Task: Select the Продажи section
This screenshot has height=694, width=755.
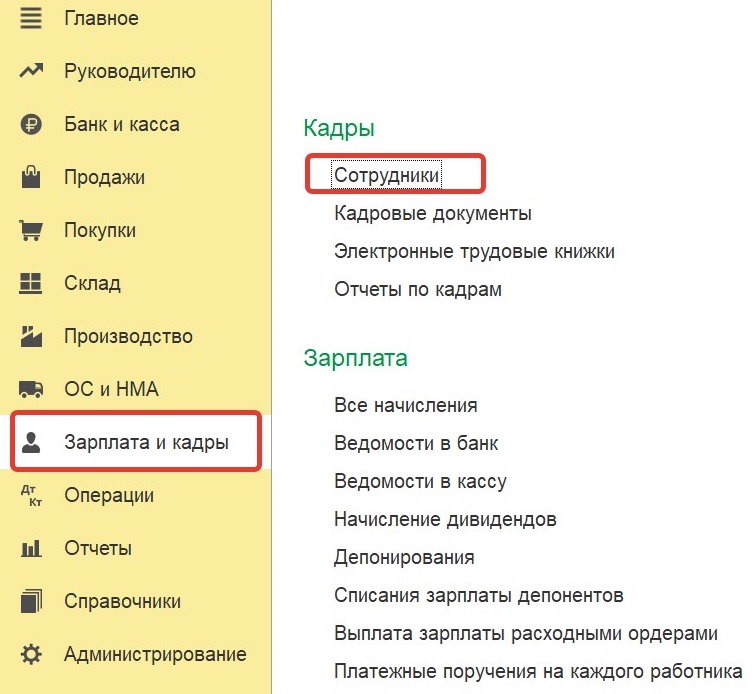Action: (x=104, y=177)
